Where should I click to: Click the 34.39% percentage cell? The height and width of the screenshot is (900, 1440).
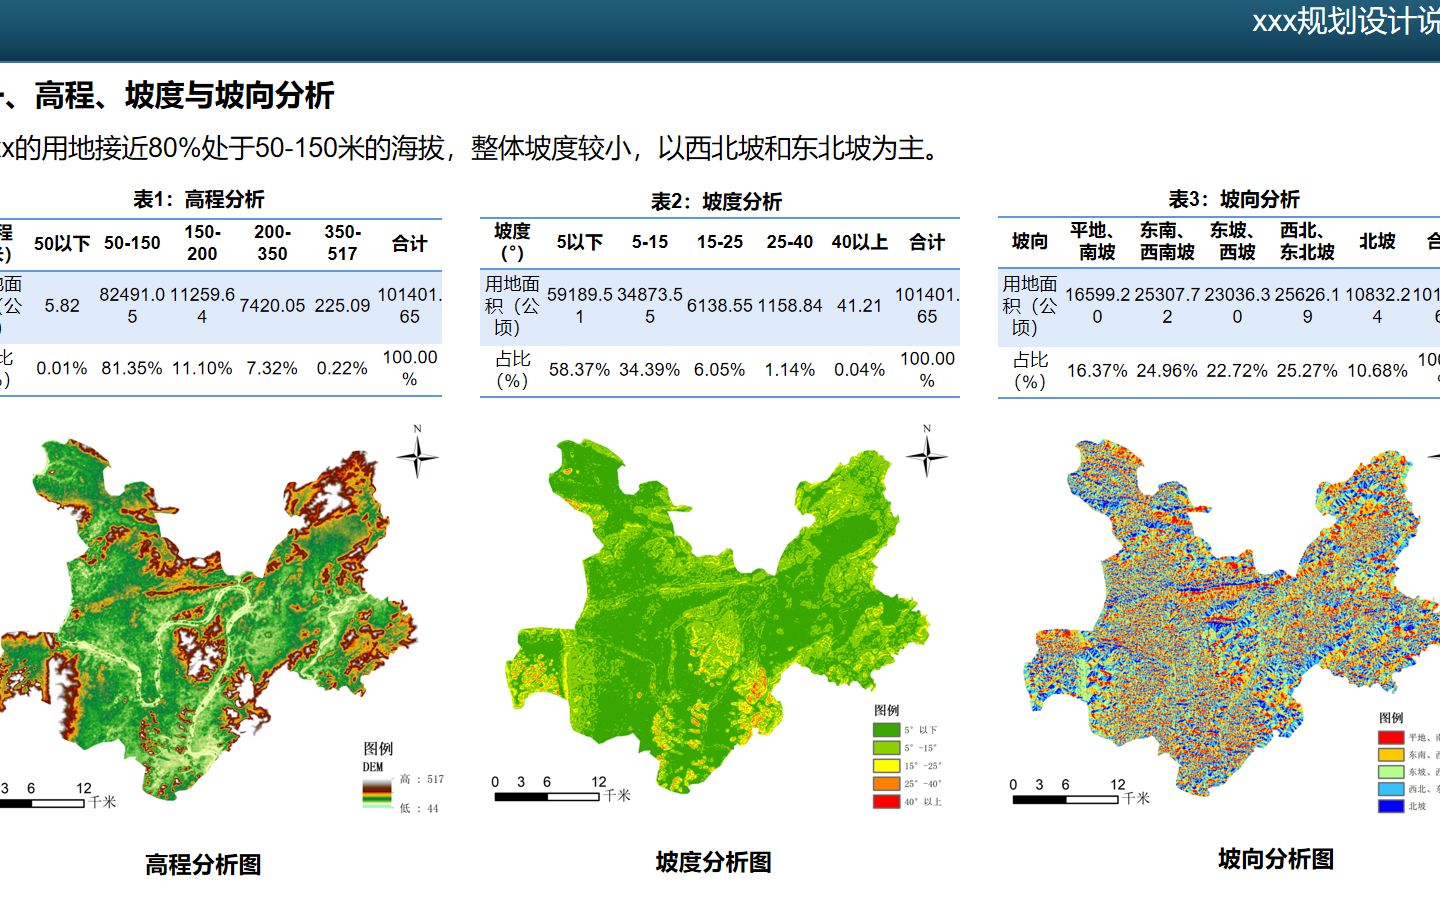coord(650,370)
